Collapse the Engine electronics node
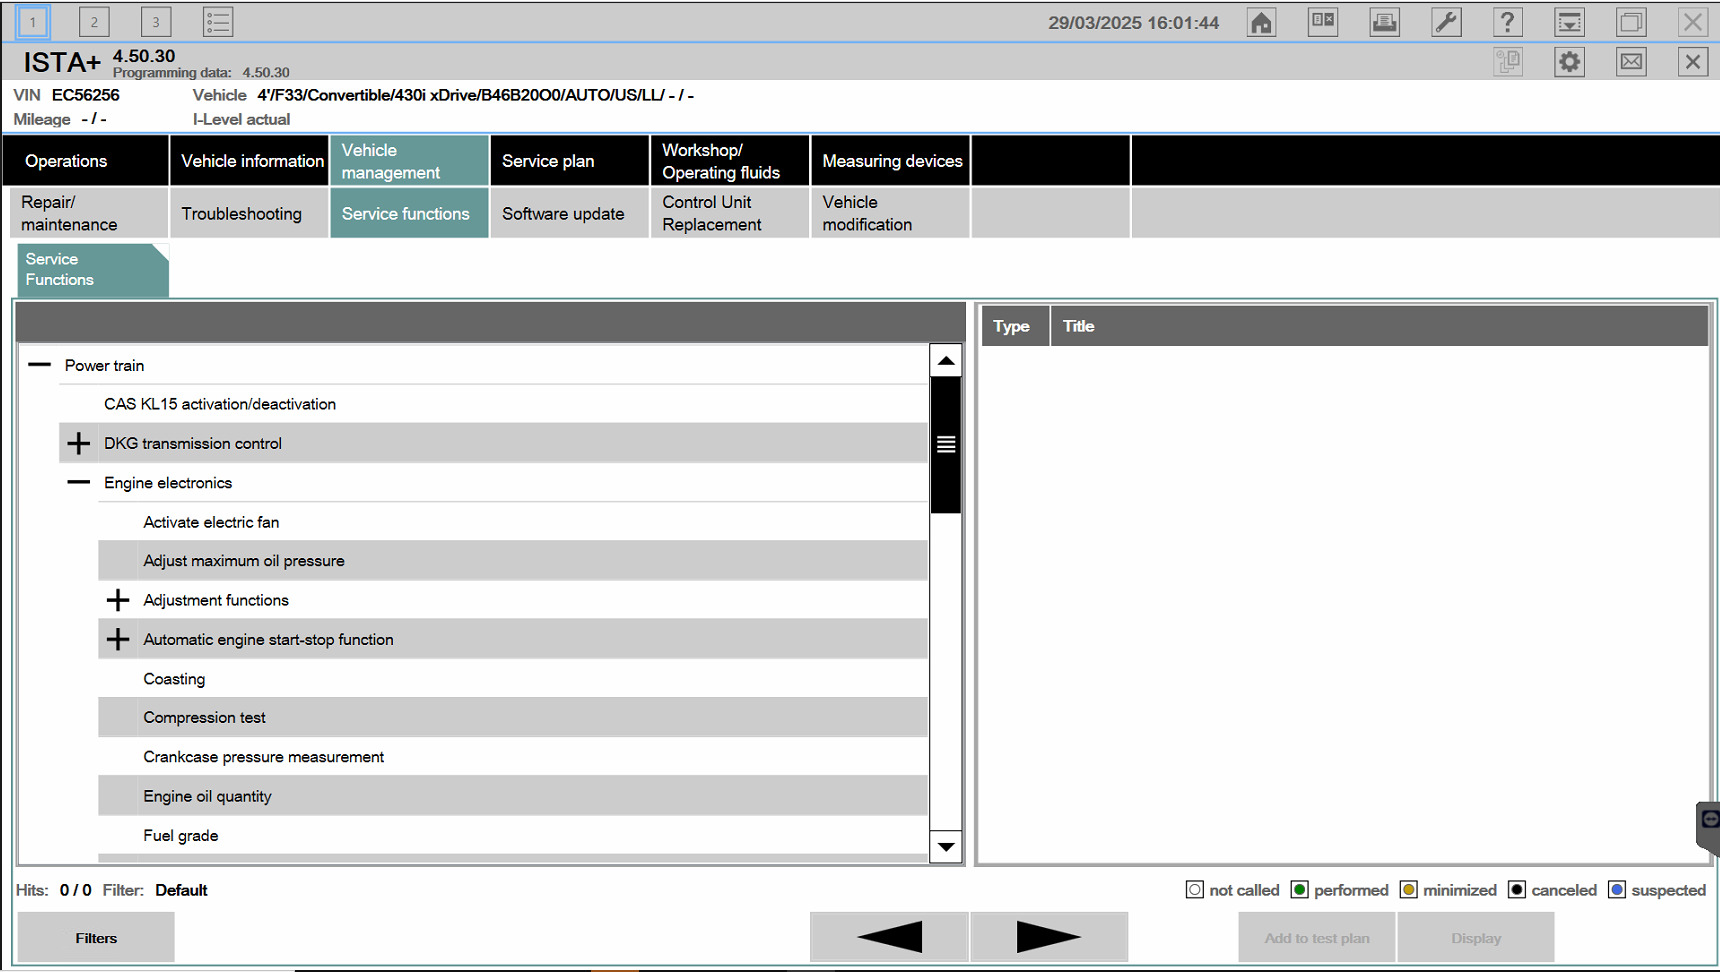This screenshot has width=1720, height=972. point(79,483)
